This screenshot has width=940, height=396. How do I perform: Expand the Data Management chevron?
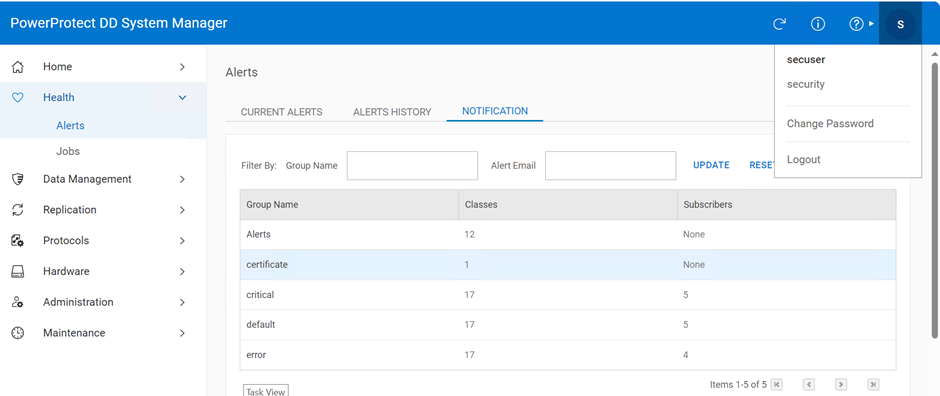[182, 179]
